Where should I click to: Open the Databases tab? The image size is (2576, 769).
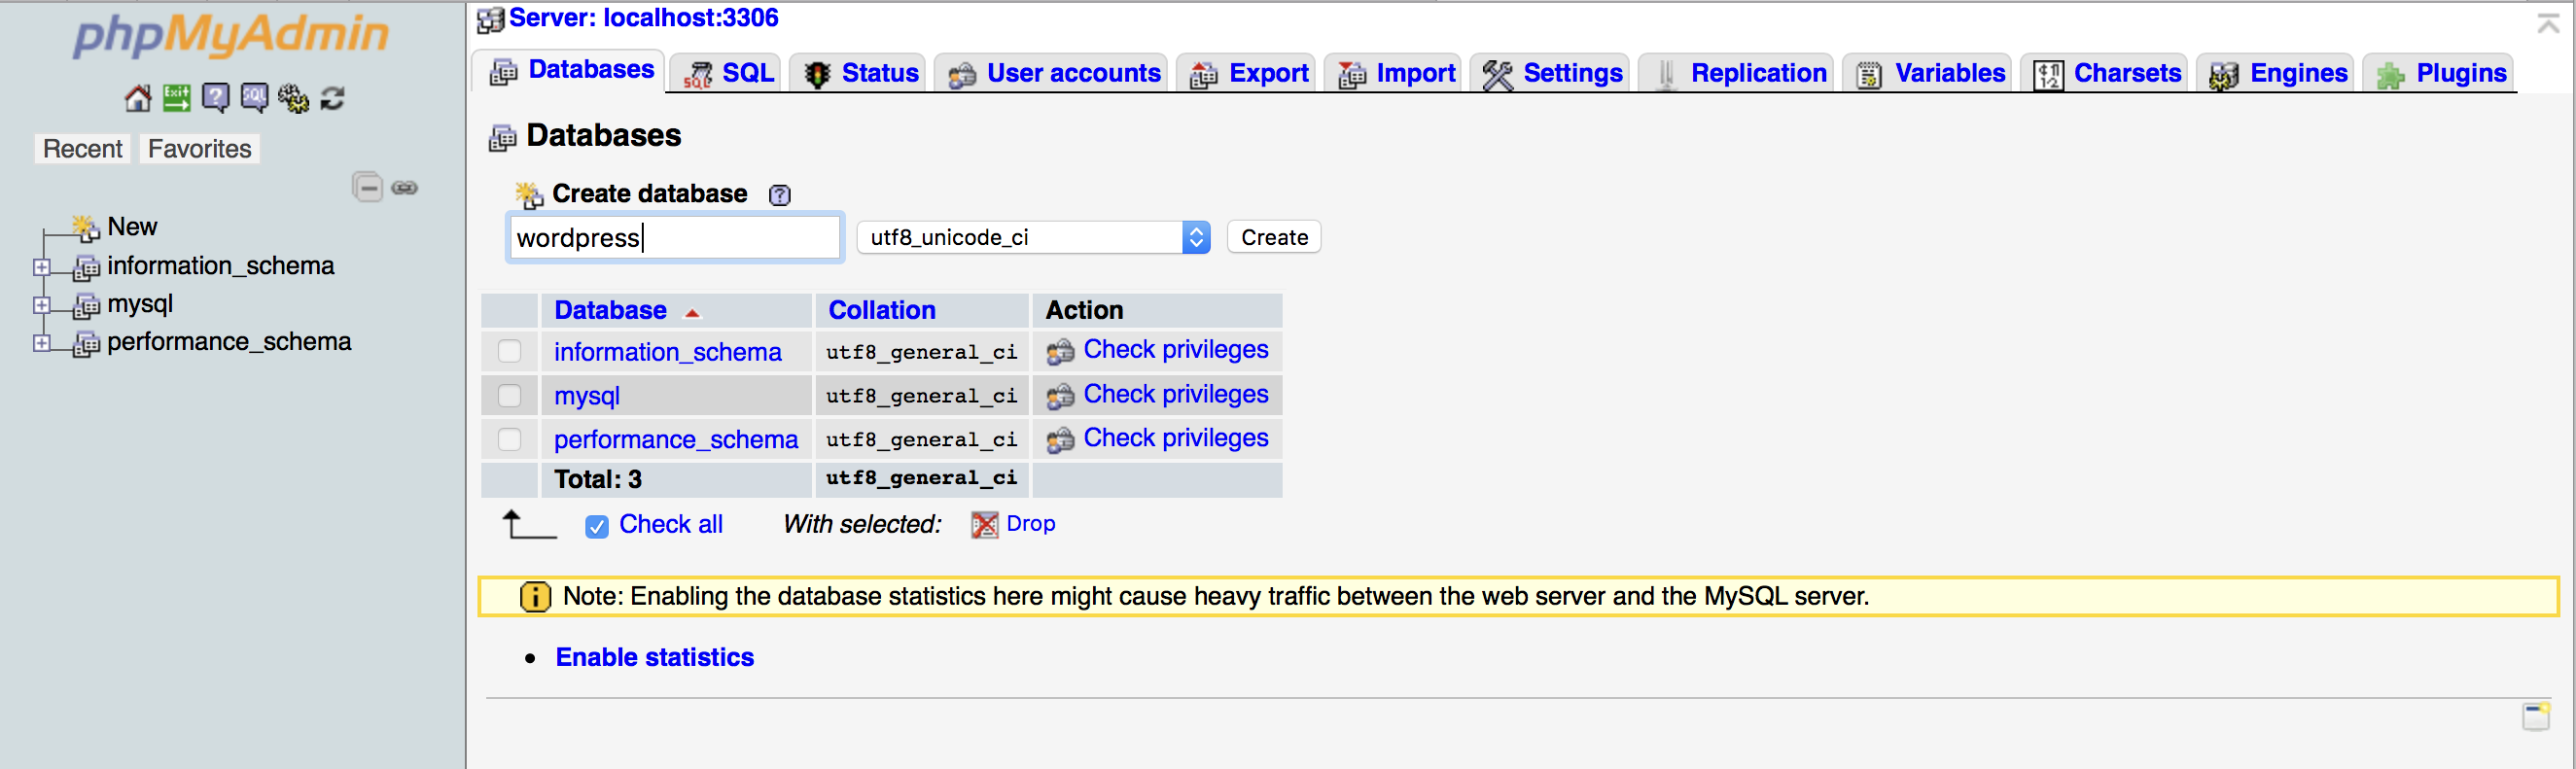570,71
